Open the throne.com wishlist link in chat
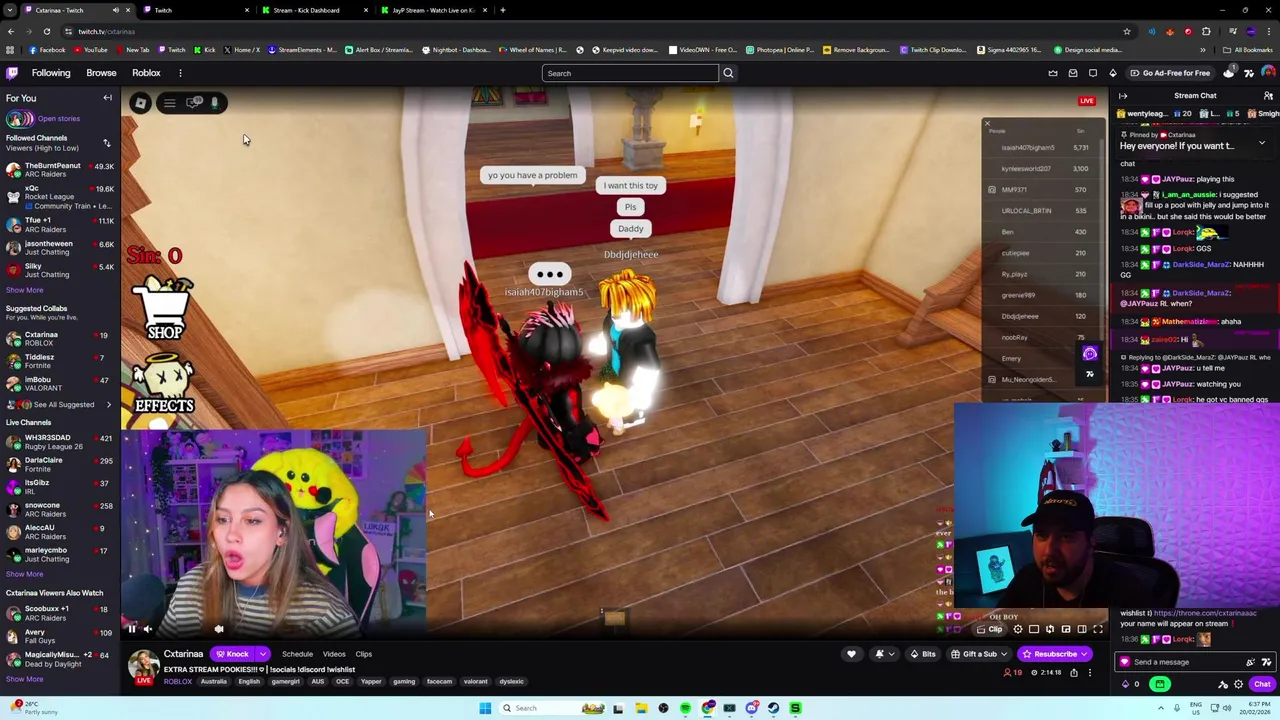 (1205, 613)
